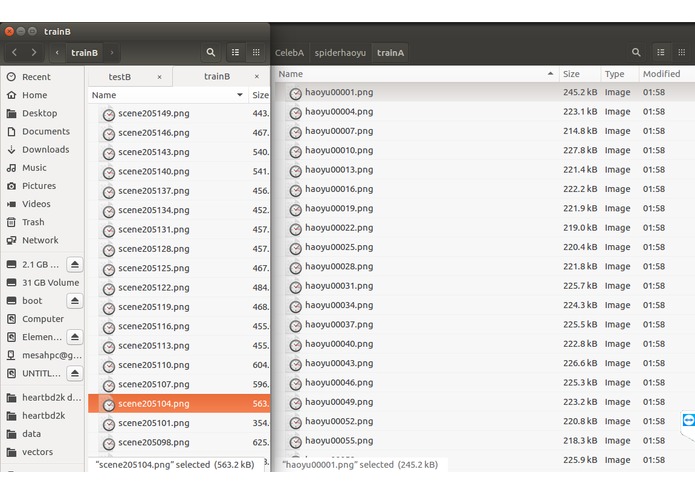Switch to the trainB tab
Screen dimensions: 695x494
click(217, 76)
